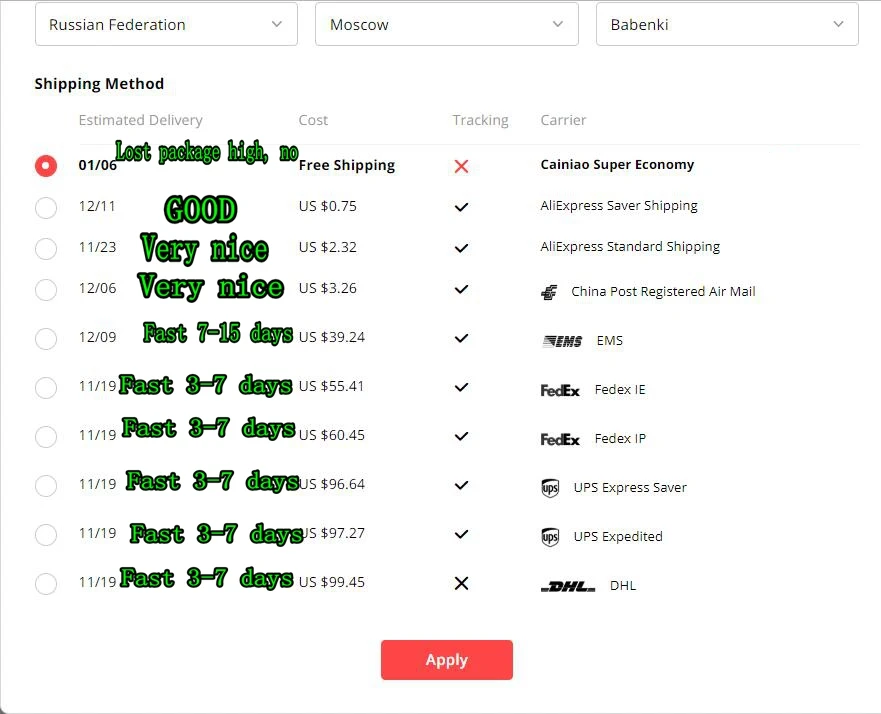This screenshot has width=881, height=714.
Task: Select Cainiao Super Economy radio button
Action: point(46,166)
